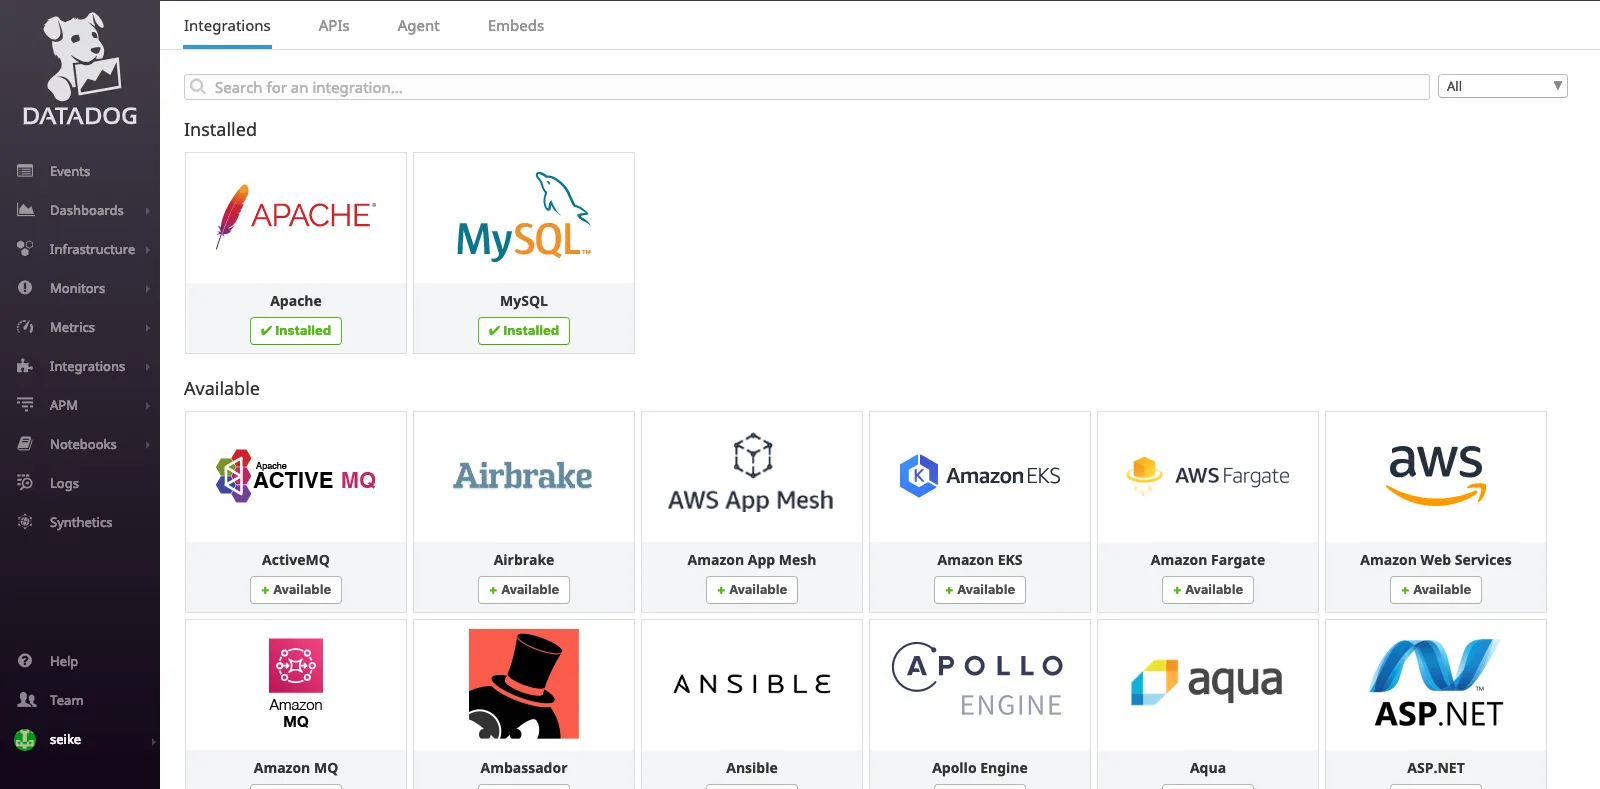Screen dimensions: 1600x789
Task: Open Synthetics in the sidebar menu
Action: (x=81, y=522)
